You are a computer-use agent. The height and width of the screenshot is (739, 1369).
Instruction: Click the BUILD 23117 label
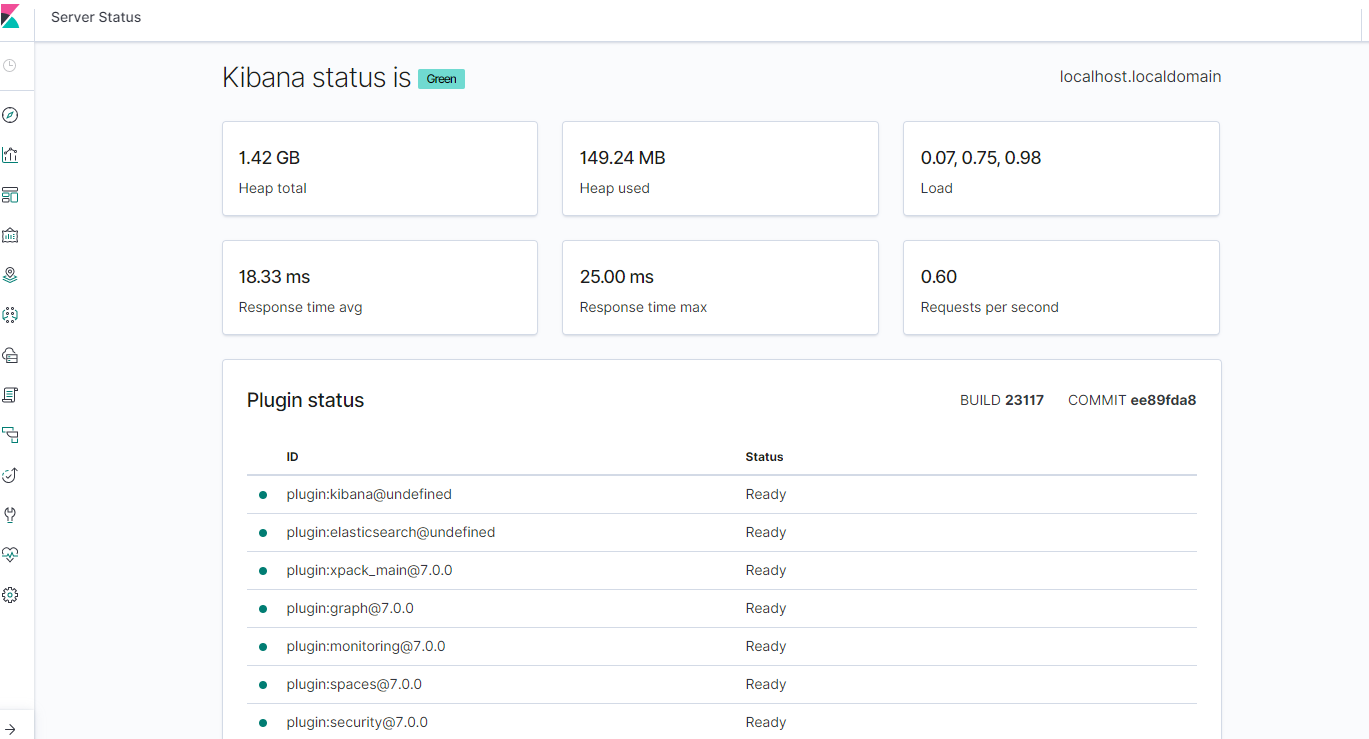coord(1001,400)
